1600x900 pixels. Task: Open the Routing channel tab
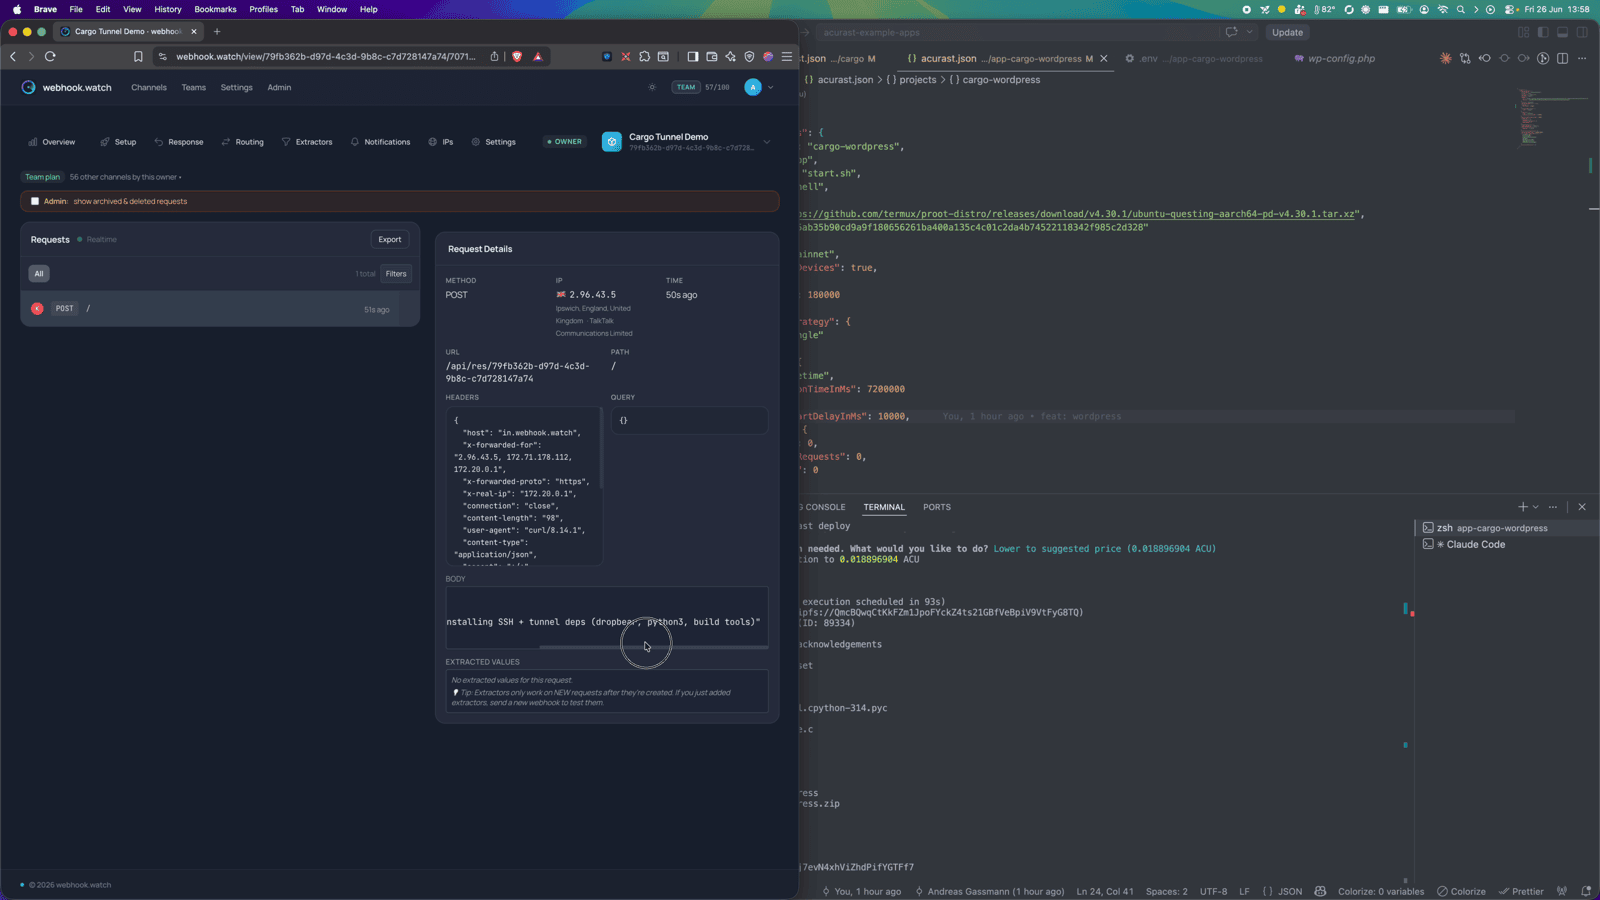click(x=243, y=142)
